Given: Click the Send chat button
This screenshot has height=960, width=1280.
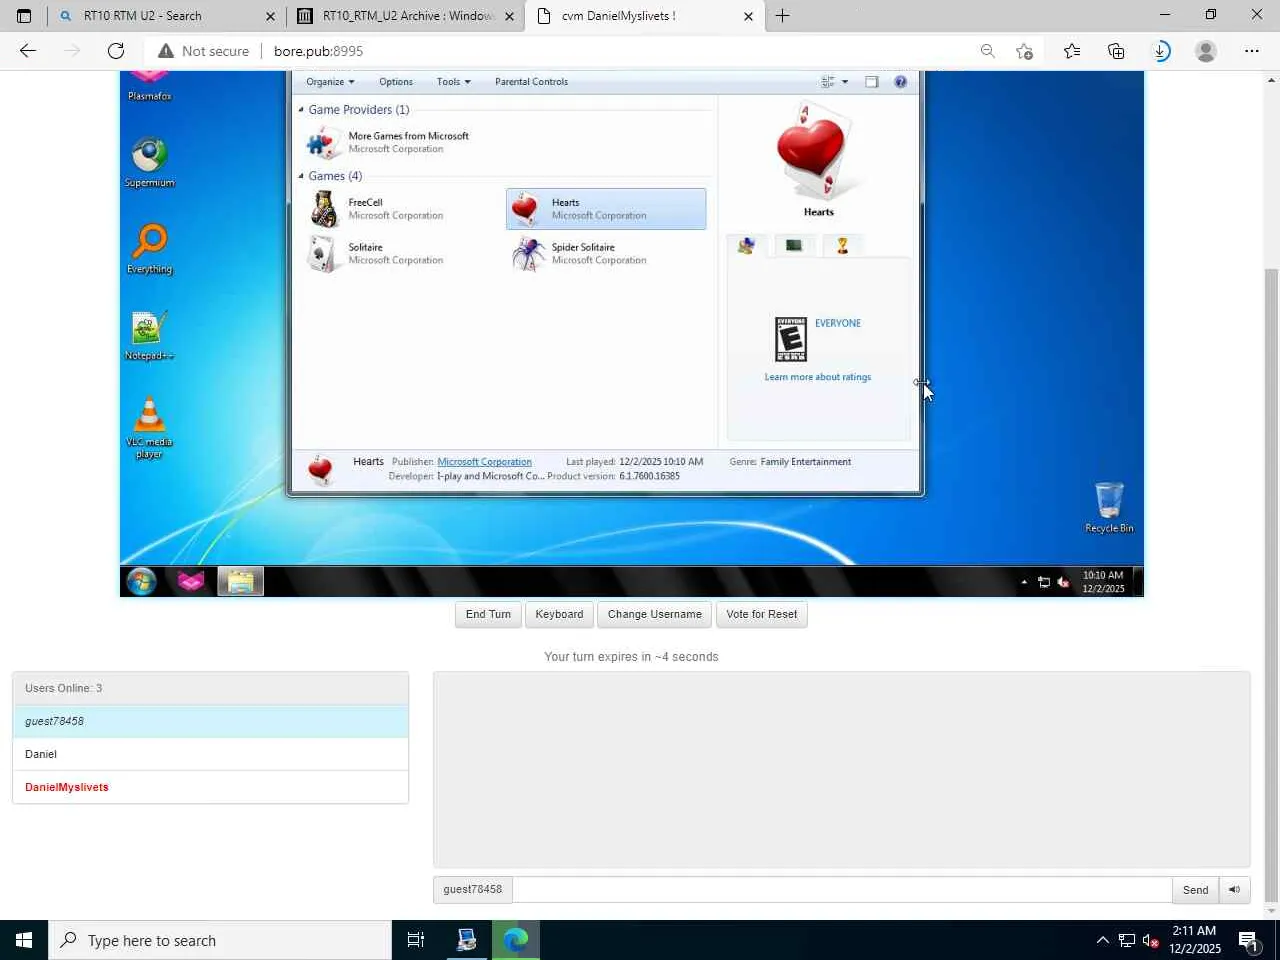Looking at the screenshot, I should pyautogui.click(x=1196, y=889).
